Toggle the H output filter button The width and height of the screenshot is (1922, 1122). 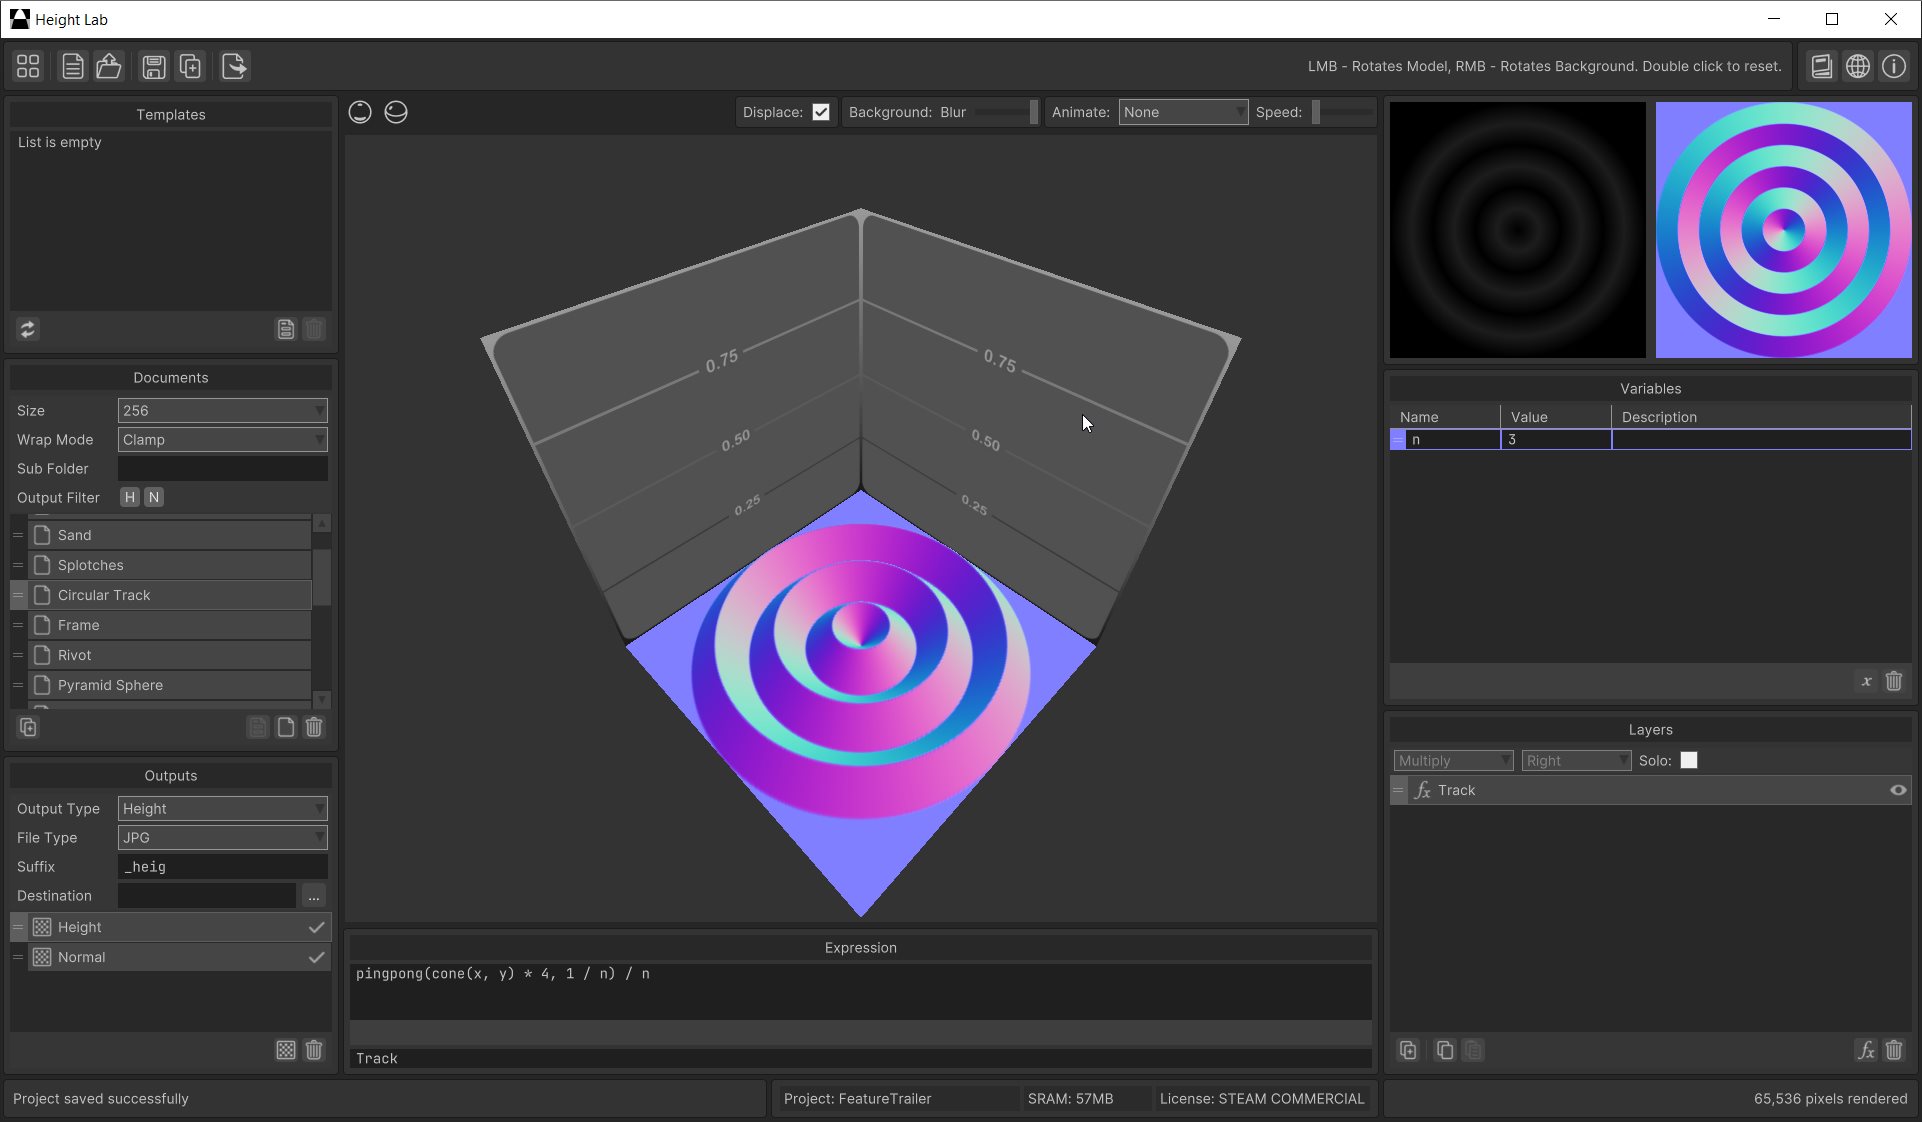[x=130, y=497]
